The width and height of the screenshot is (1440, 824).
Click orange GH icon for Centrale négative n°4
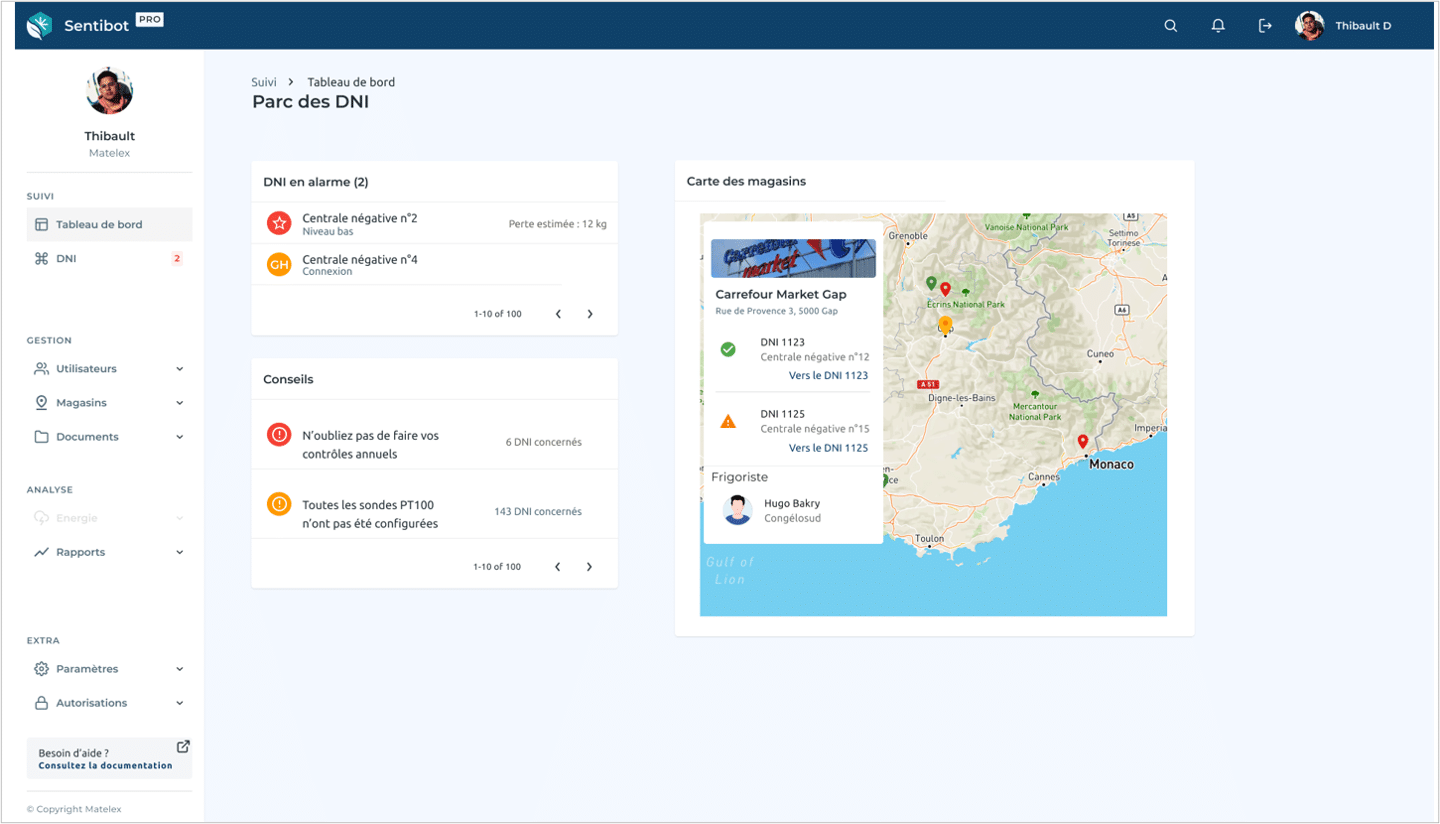point(279,265)
